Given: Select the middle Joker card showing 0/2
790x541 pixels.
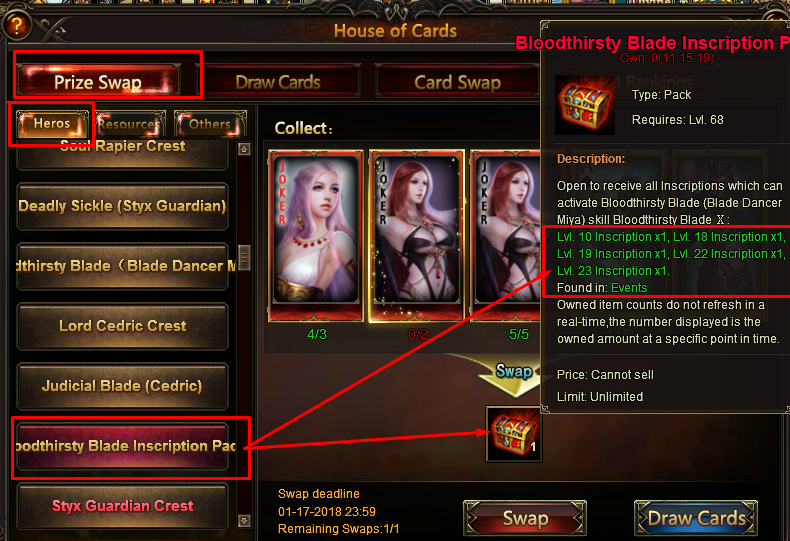Looking at the screenshot, I should pos(417,235).
